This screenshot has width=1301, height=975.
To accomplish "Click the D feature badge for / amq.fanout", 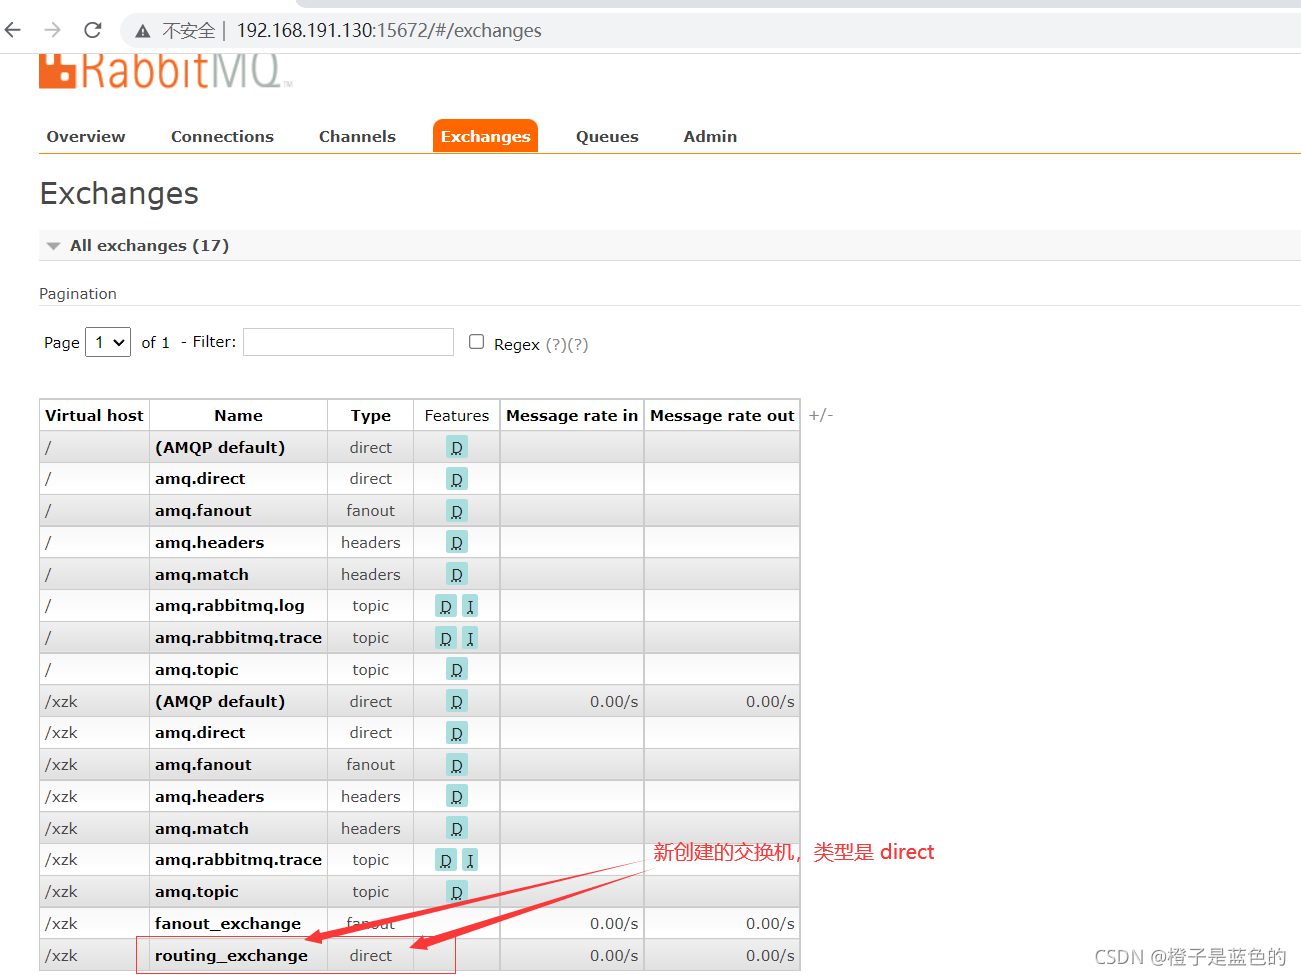I will pyautogui.click(x=457, y=511).
